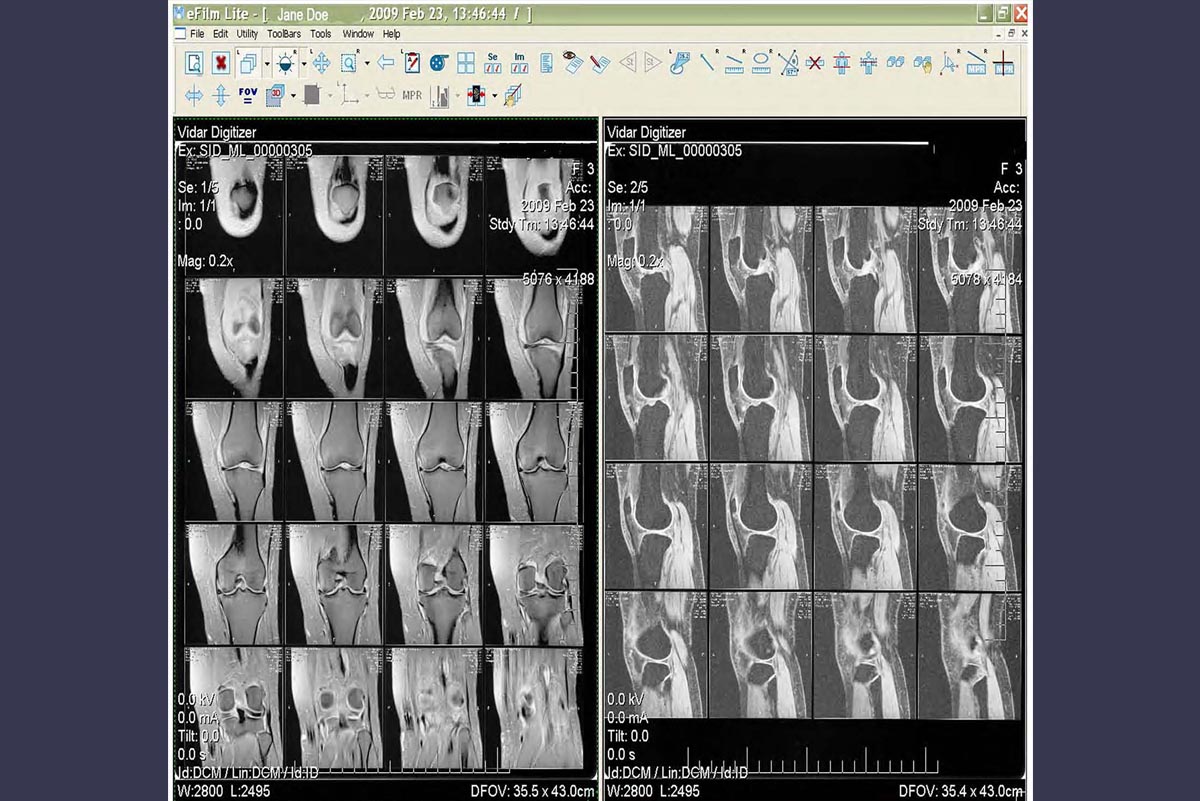
Task: Open the Utility menu
Action: coord(247,34)
